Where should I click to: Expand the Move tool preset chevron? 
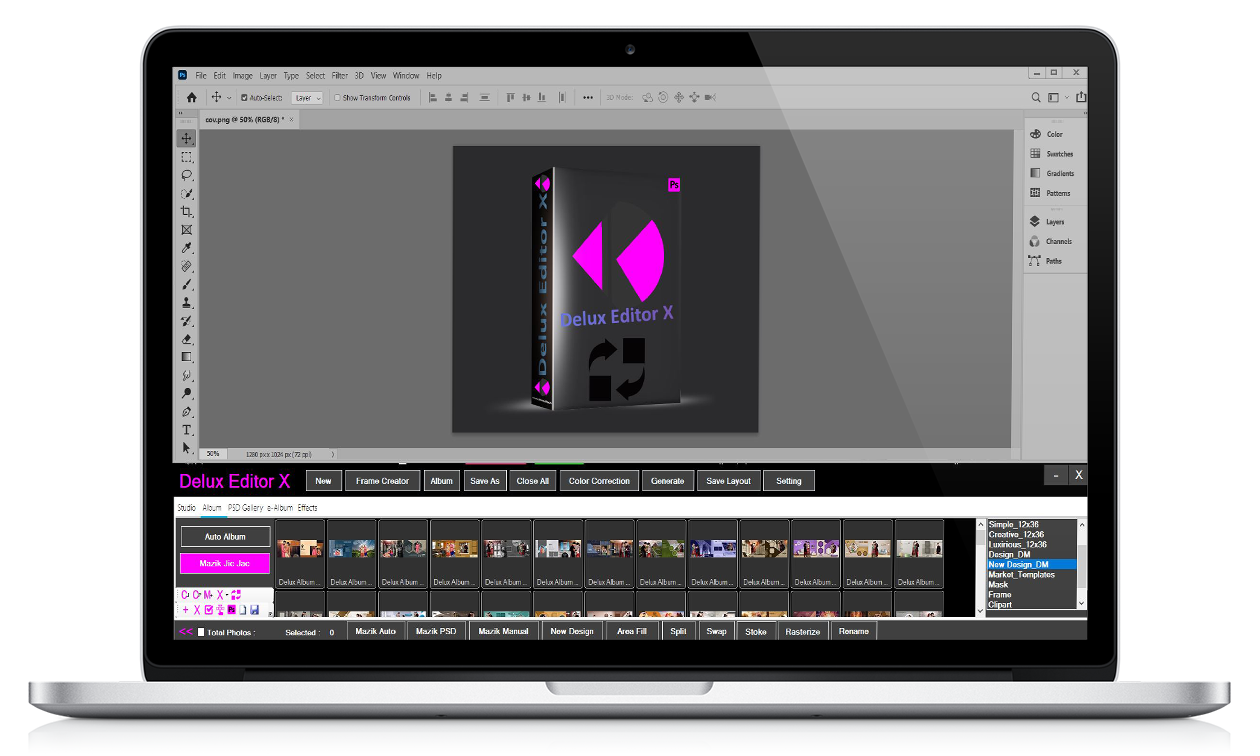click(x=229, y=98)
